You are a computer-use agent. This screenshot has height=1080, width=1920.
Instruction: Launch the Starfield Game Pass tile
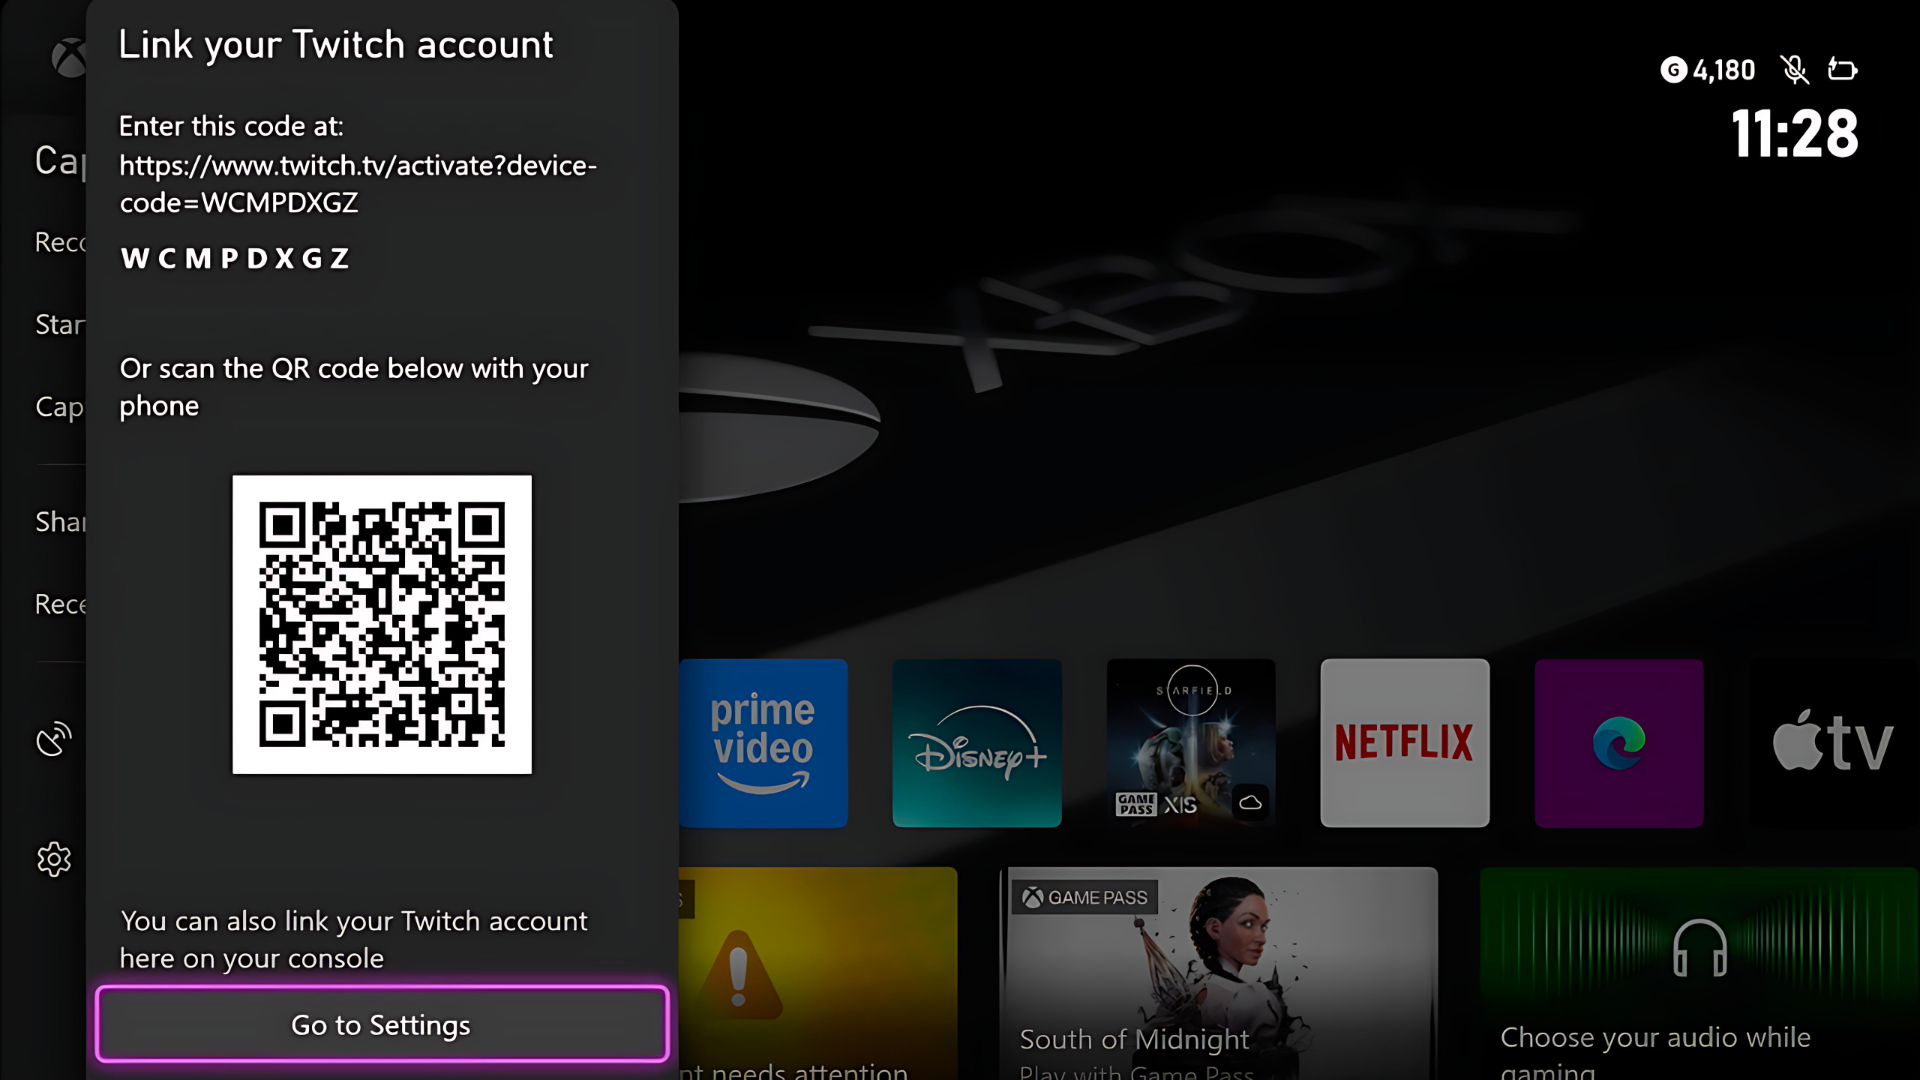(x=1191, y=743)
